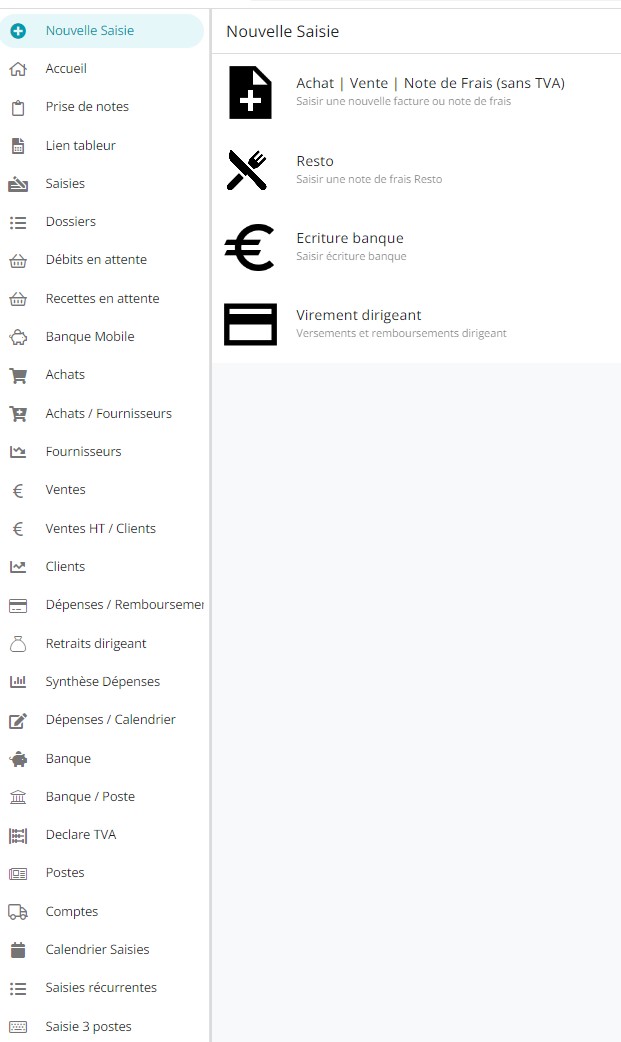Open Ventes HT / Clients section
This screenshot has width=621, height=1042.
100,529
